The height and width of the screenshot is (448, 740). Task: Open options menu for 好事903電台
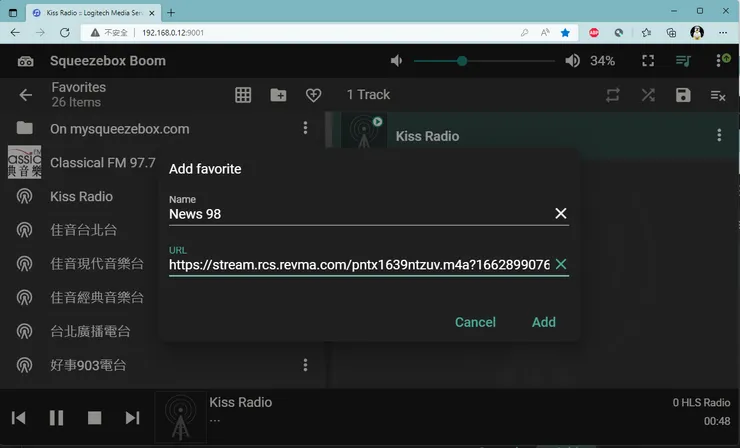305,364
